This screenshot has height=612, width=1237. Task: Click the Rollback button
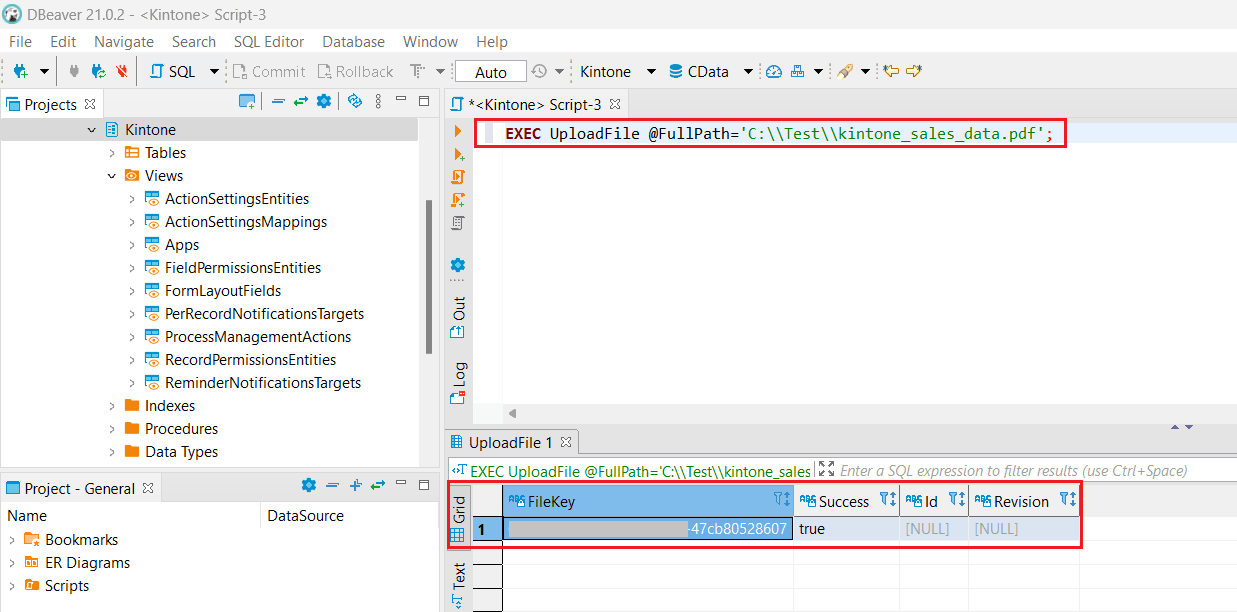click(355, 71)
